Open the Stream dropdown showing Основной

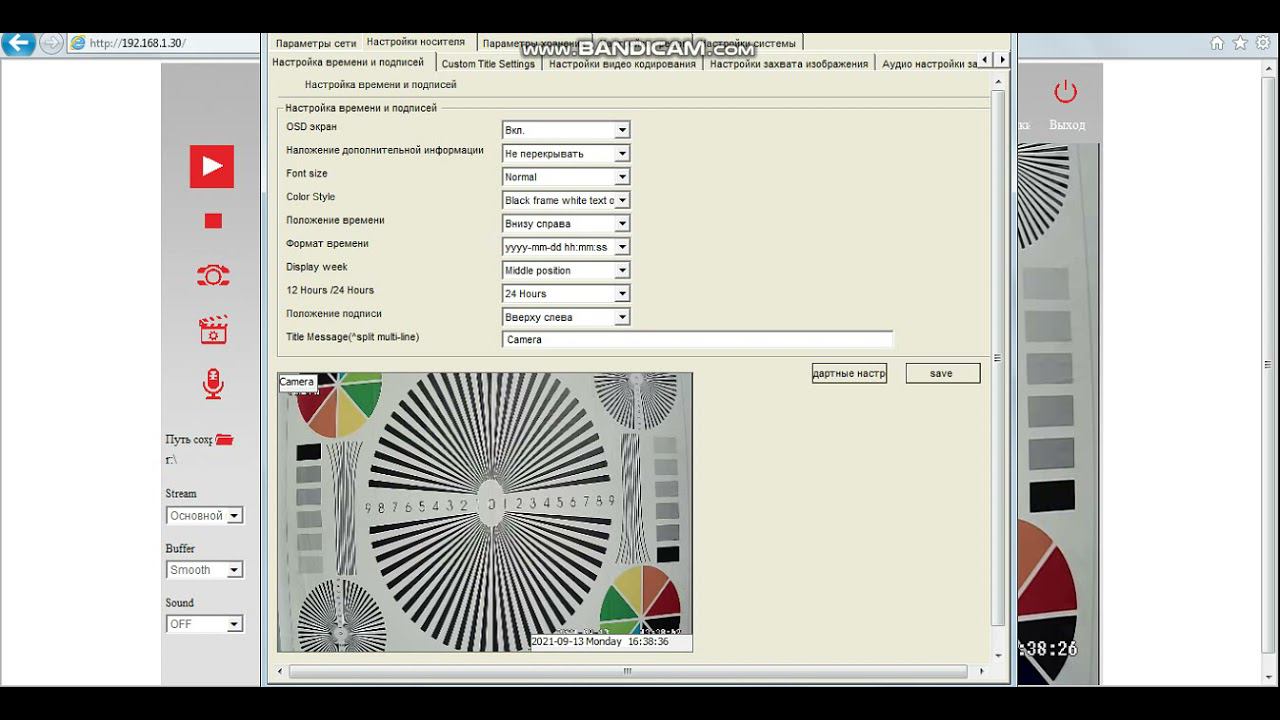pyautogui.click(x=204, y=516)
